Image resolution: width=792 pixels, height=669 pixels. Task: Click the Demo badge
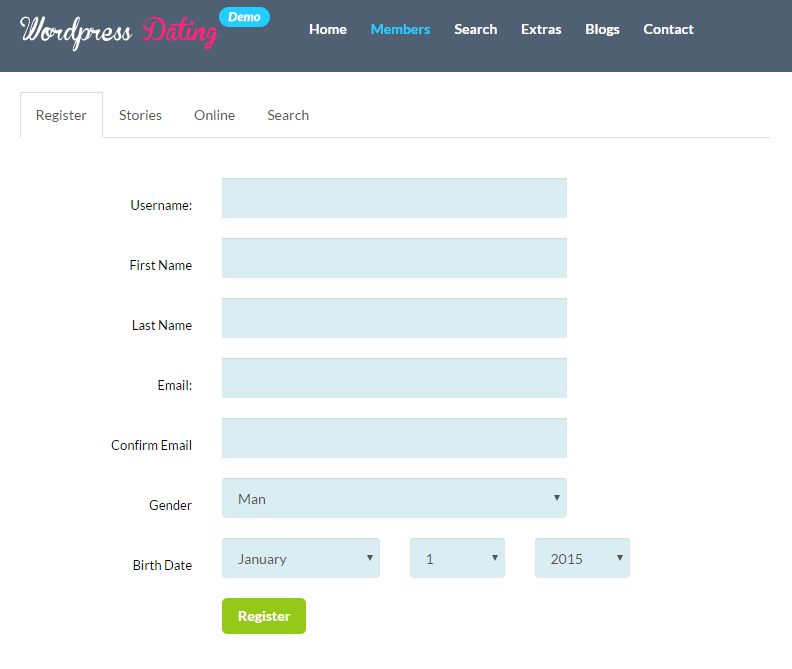(x=244, y=17)
